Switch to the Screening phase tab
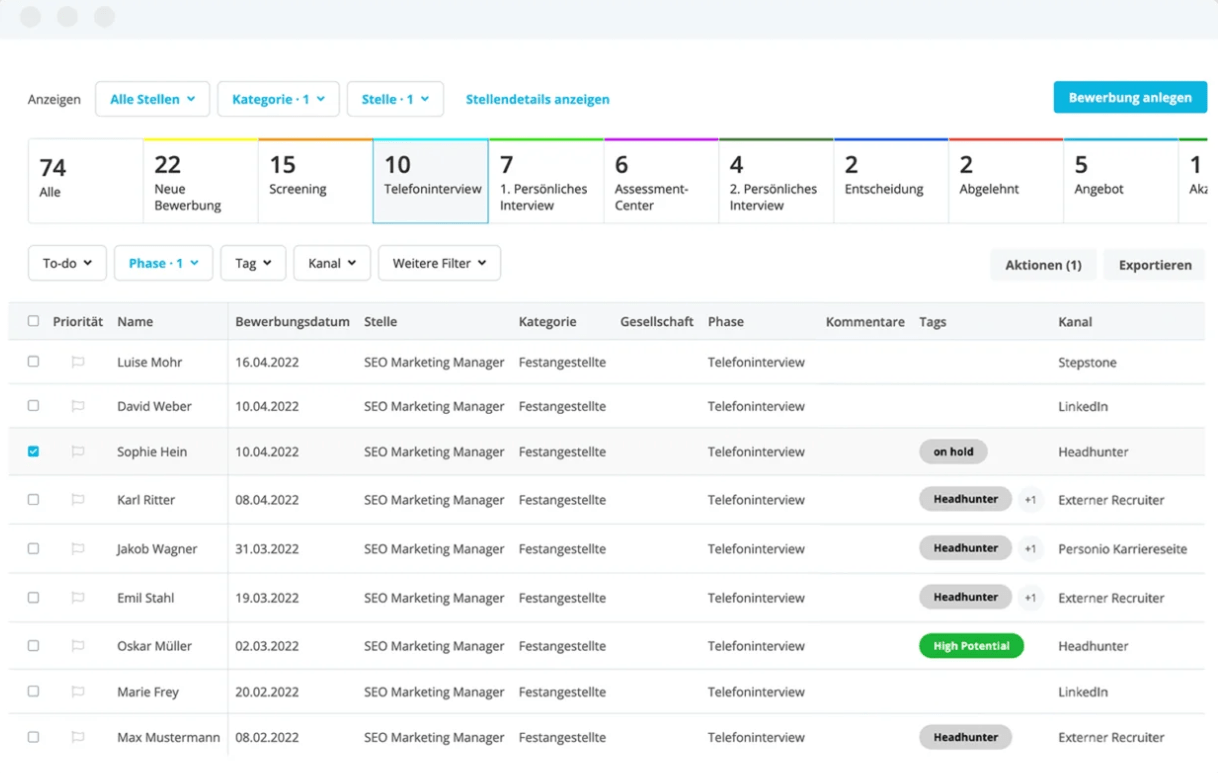 (314, 181)
